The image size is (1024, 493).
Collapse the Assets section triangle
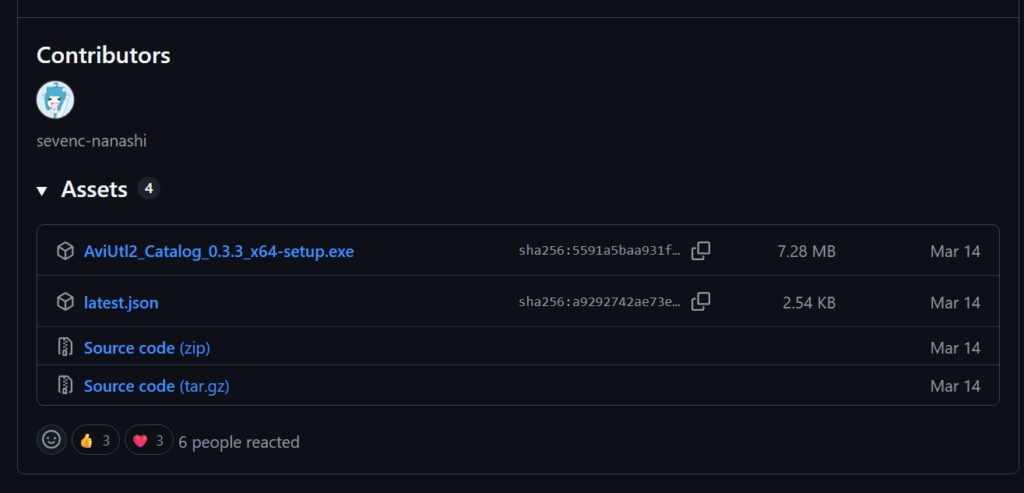(42, 191)
